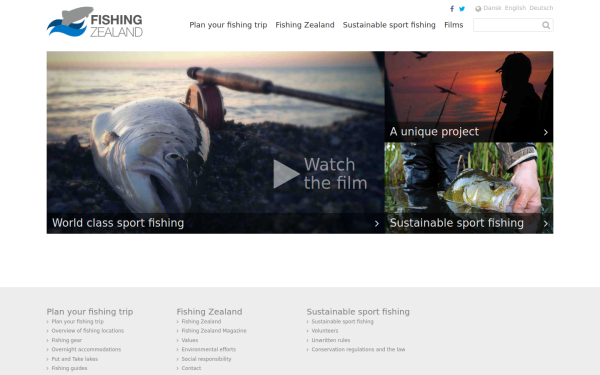Open footer link Volunteers
Viewport: 600px width, 375px height.
pyautogui.click(x=324, y=331)
